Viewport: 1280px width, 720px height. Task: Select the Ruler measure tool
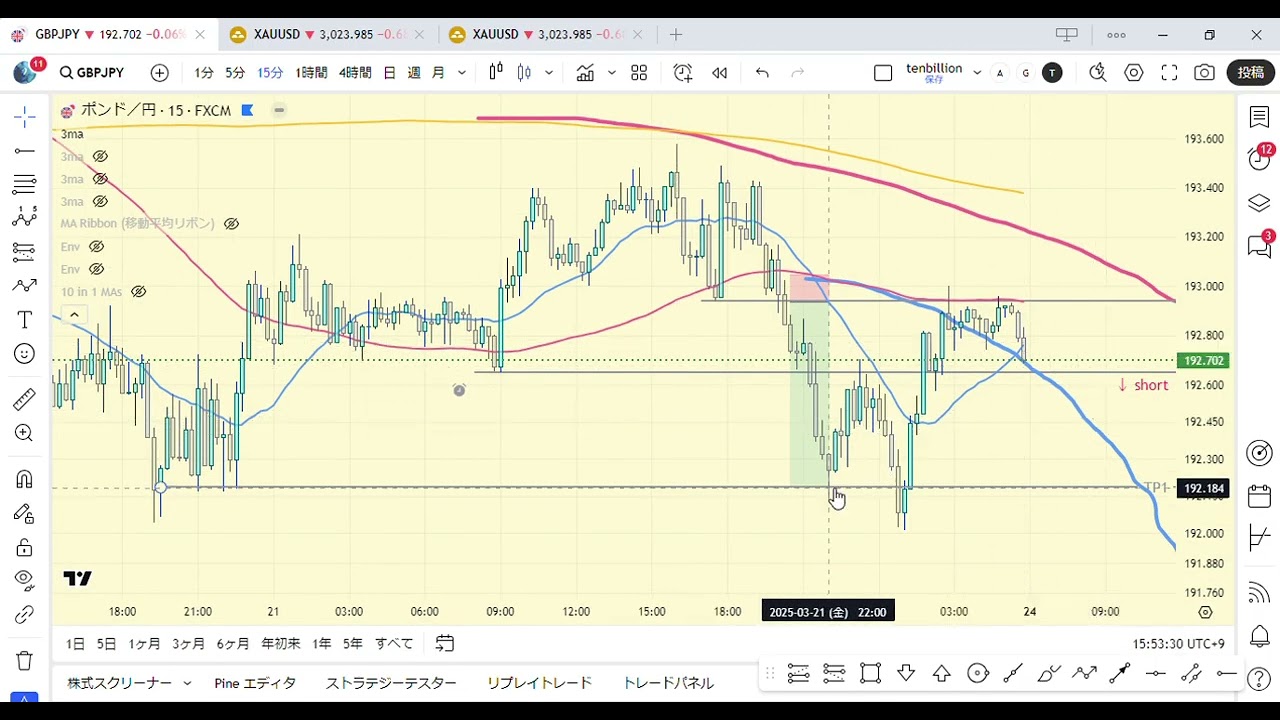tap(24, 400)
